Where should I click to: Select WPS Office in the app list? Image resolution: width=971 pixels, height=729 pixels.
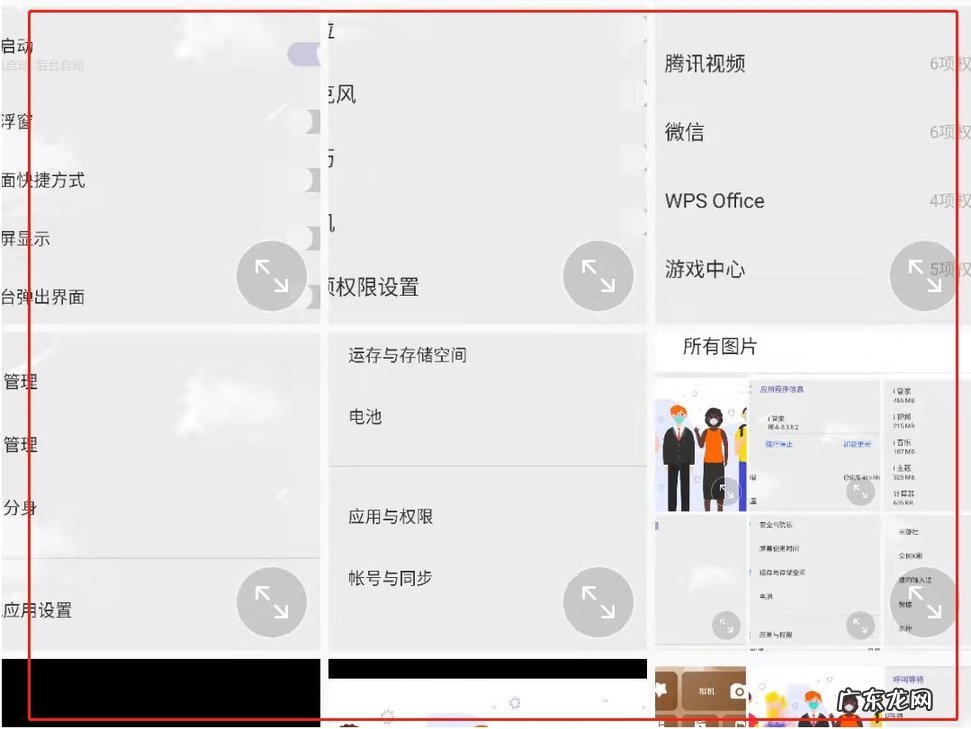click(714, 200)
